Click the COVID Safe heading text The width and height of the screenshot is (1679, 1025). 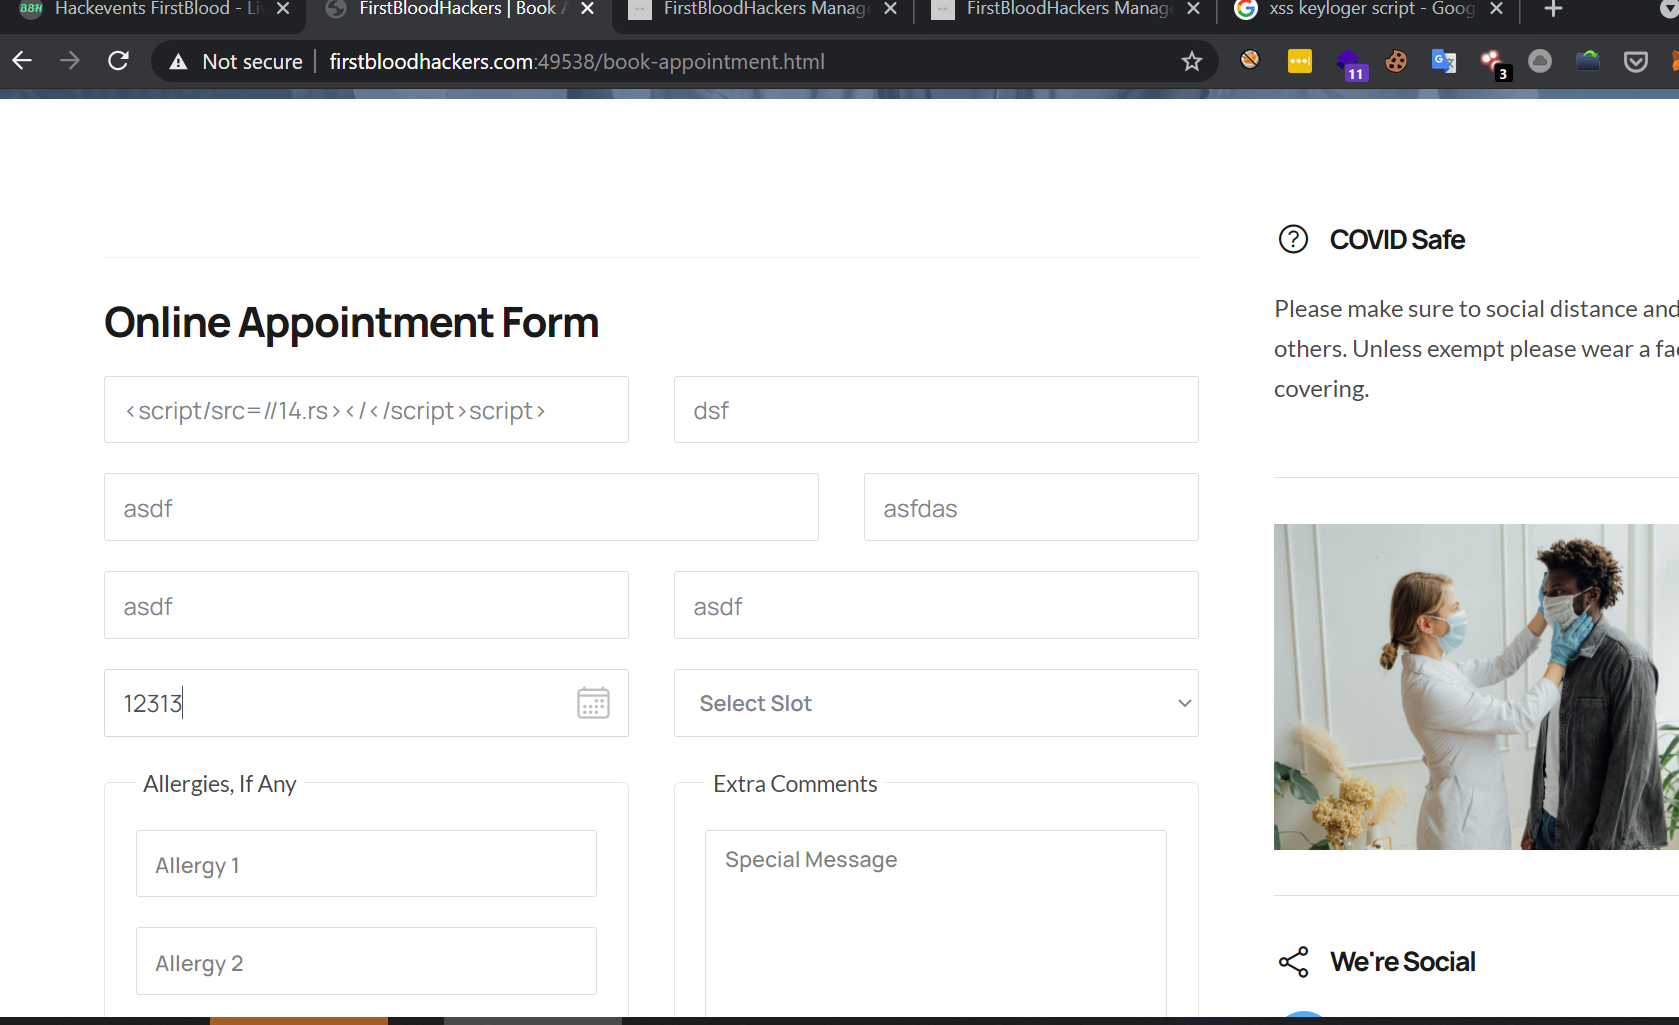[x=1397, y=240]
